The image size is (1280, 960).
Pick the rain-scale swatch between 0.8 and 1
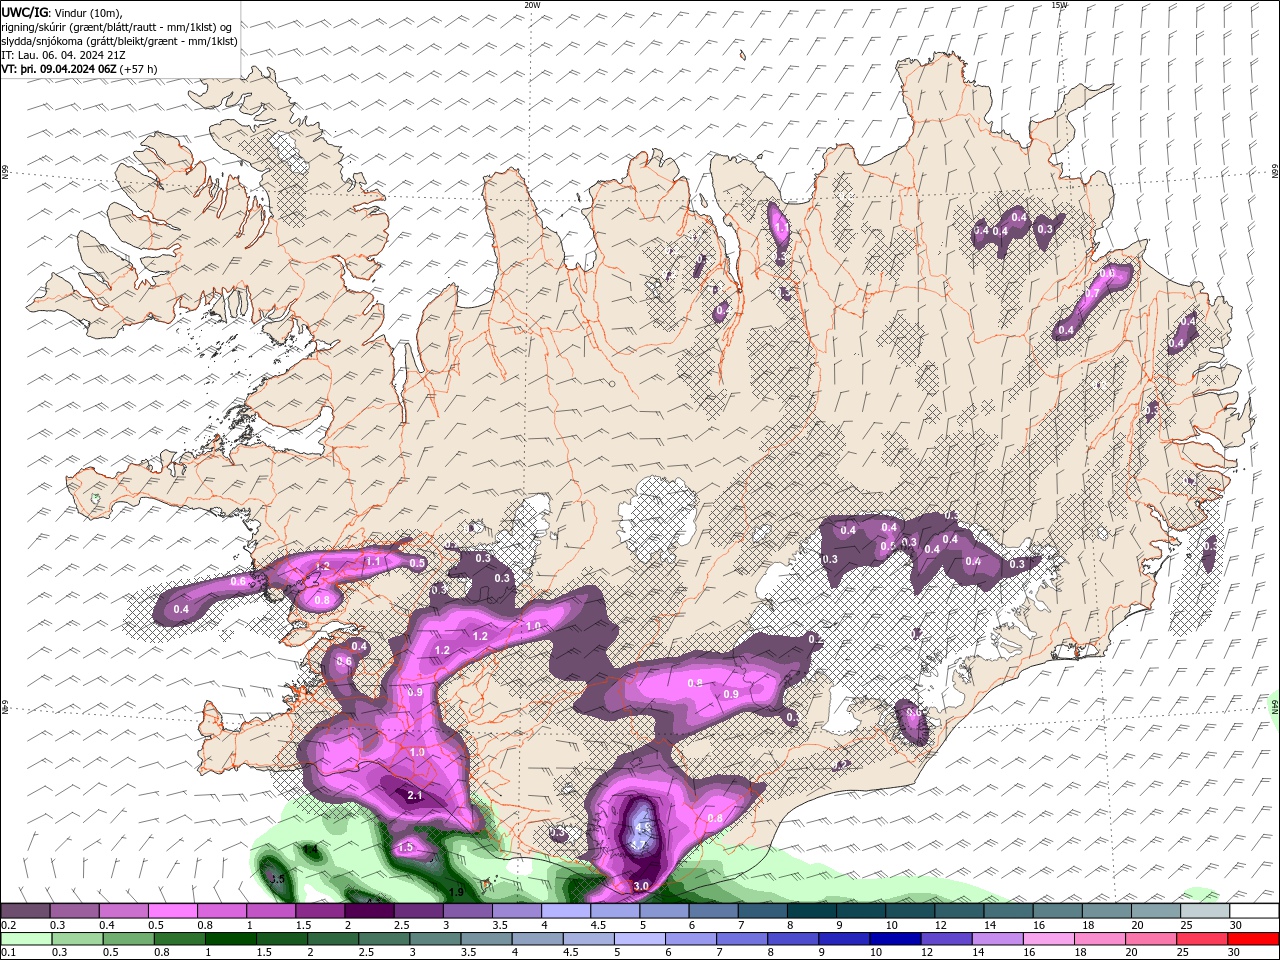178,939
